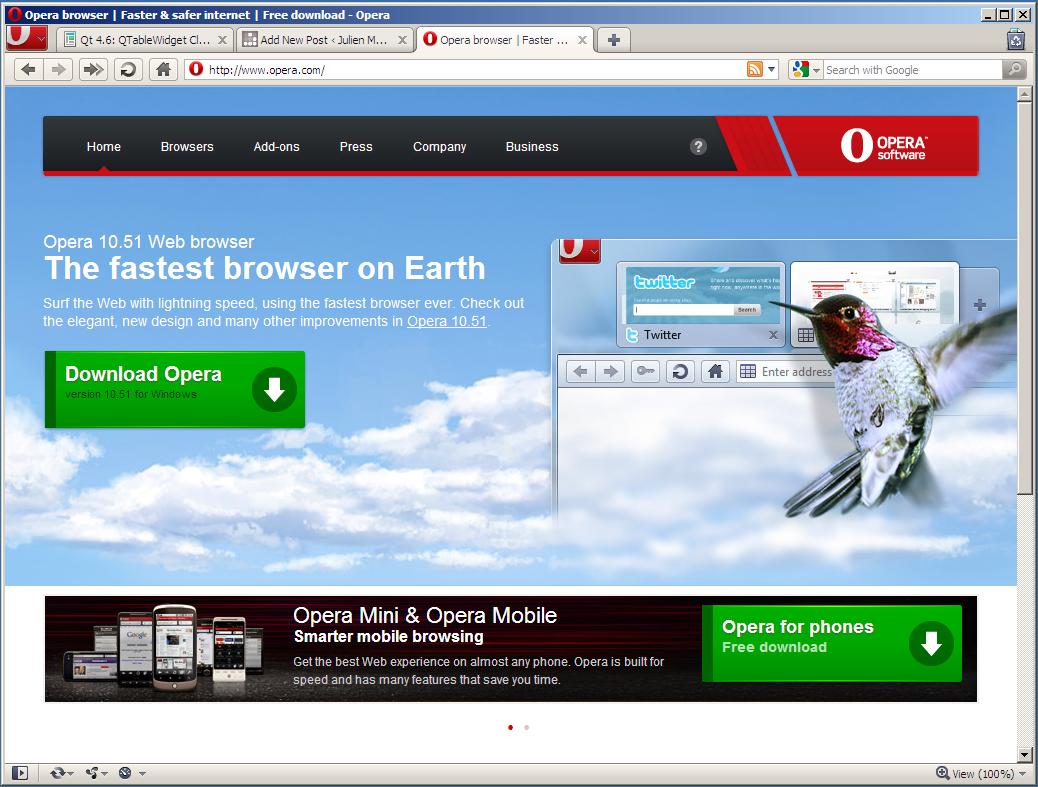Open the Business navigation item
This screenshot has height=787, width=1038.
tap(532, 146)
